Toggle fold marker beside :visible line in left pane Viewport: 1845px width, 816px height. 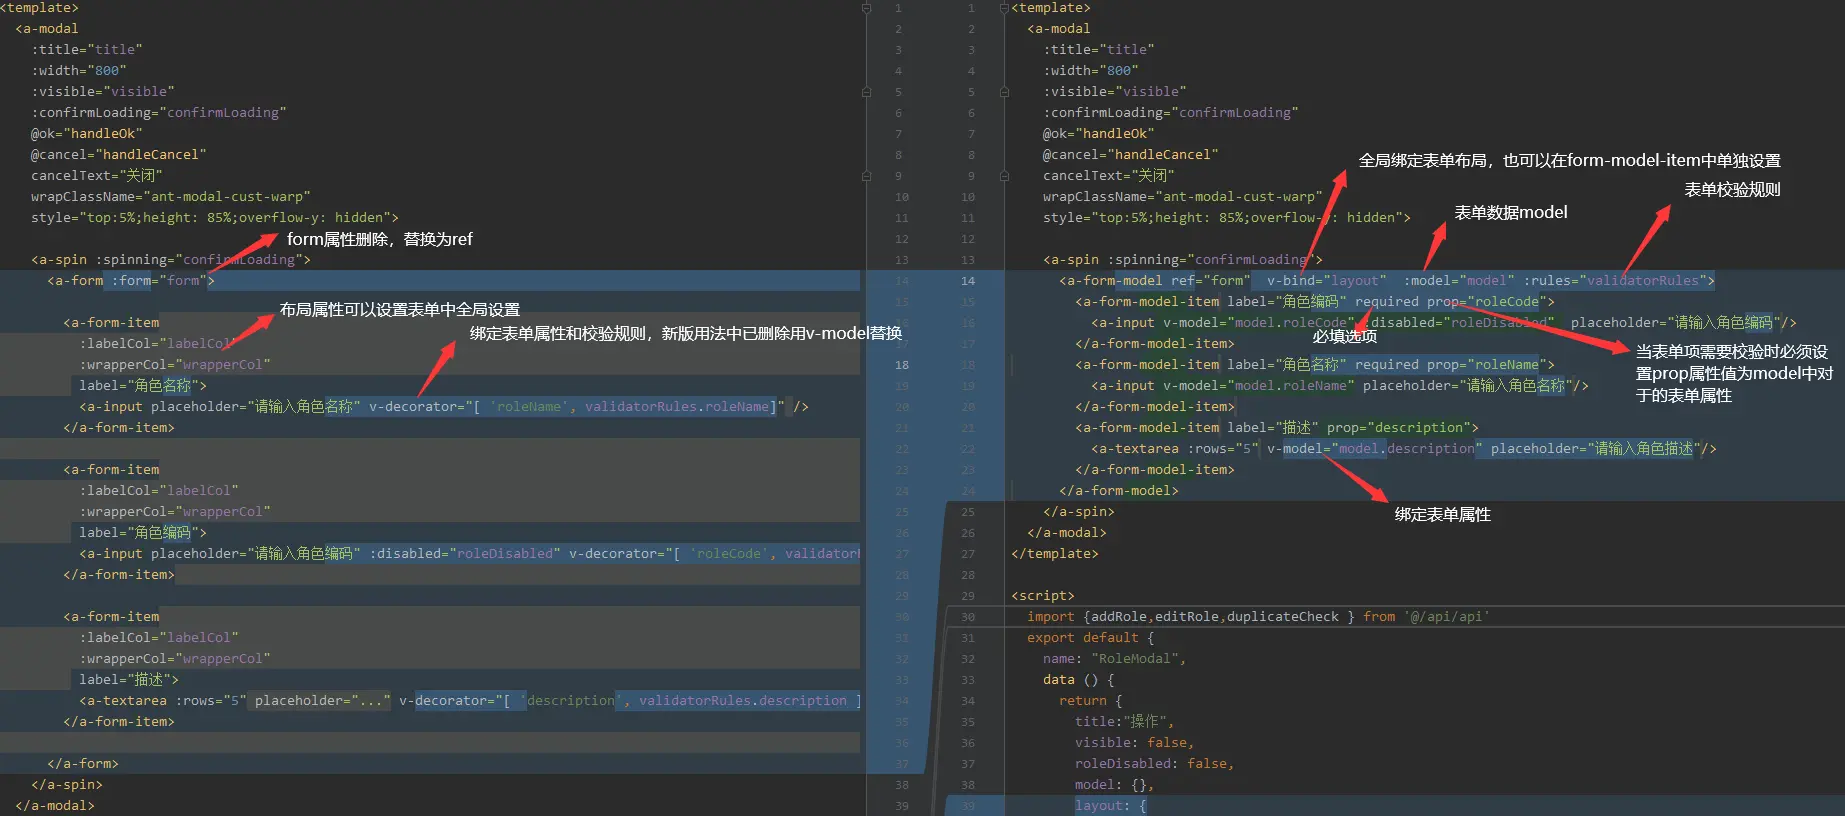[866, 92]
